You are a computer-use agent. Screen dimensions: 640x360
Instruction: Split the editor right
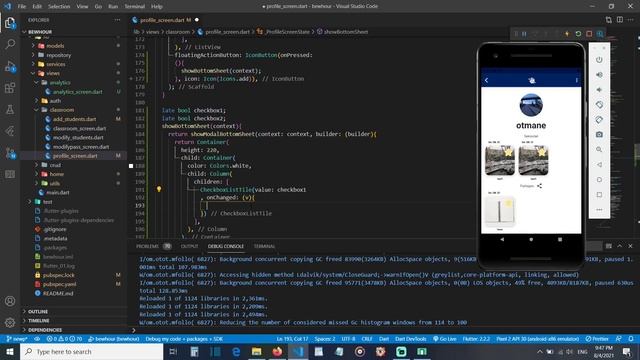[620, 20]
